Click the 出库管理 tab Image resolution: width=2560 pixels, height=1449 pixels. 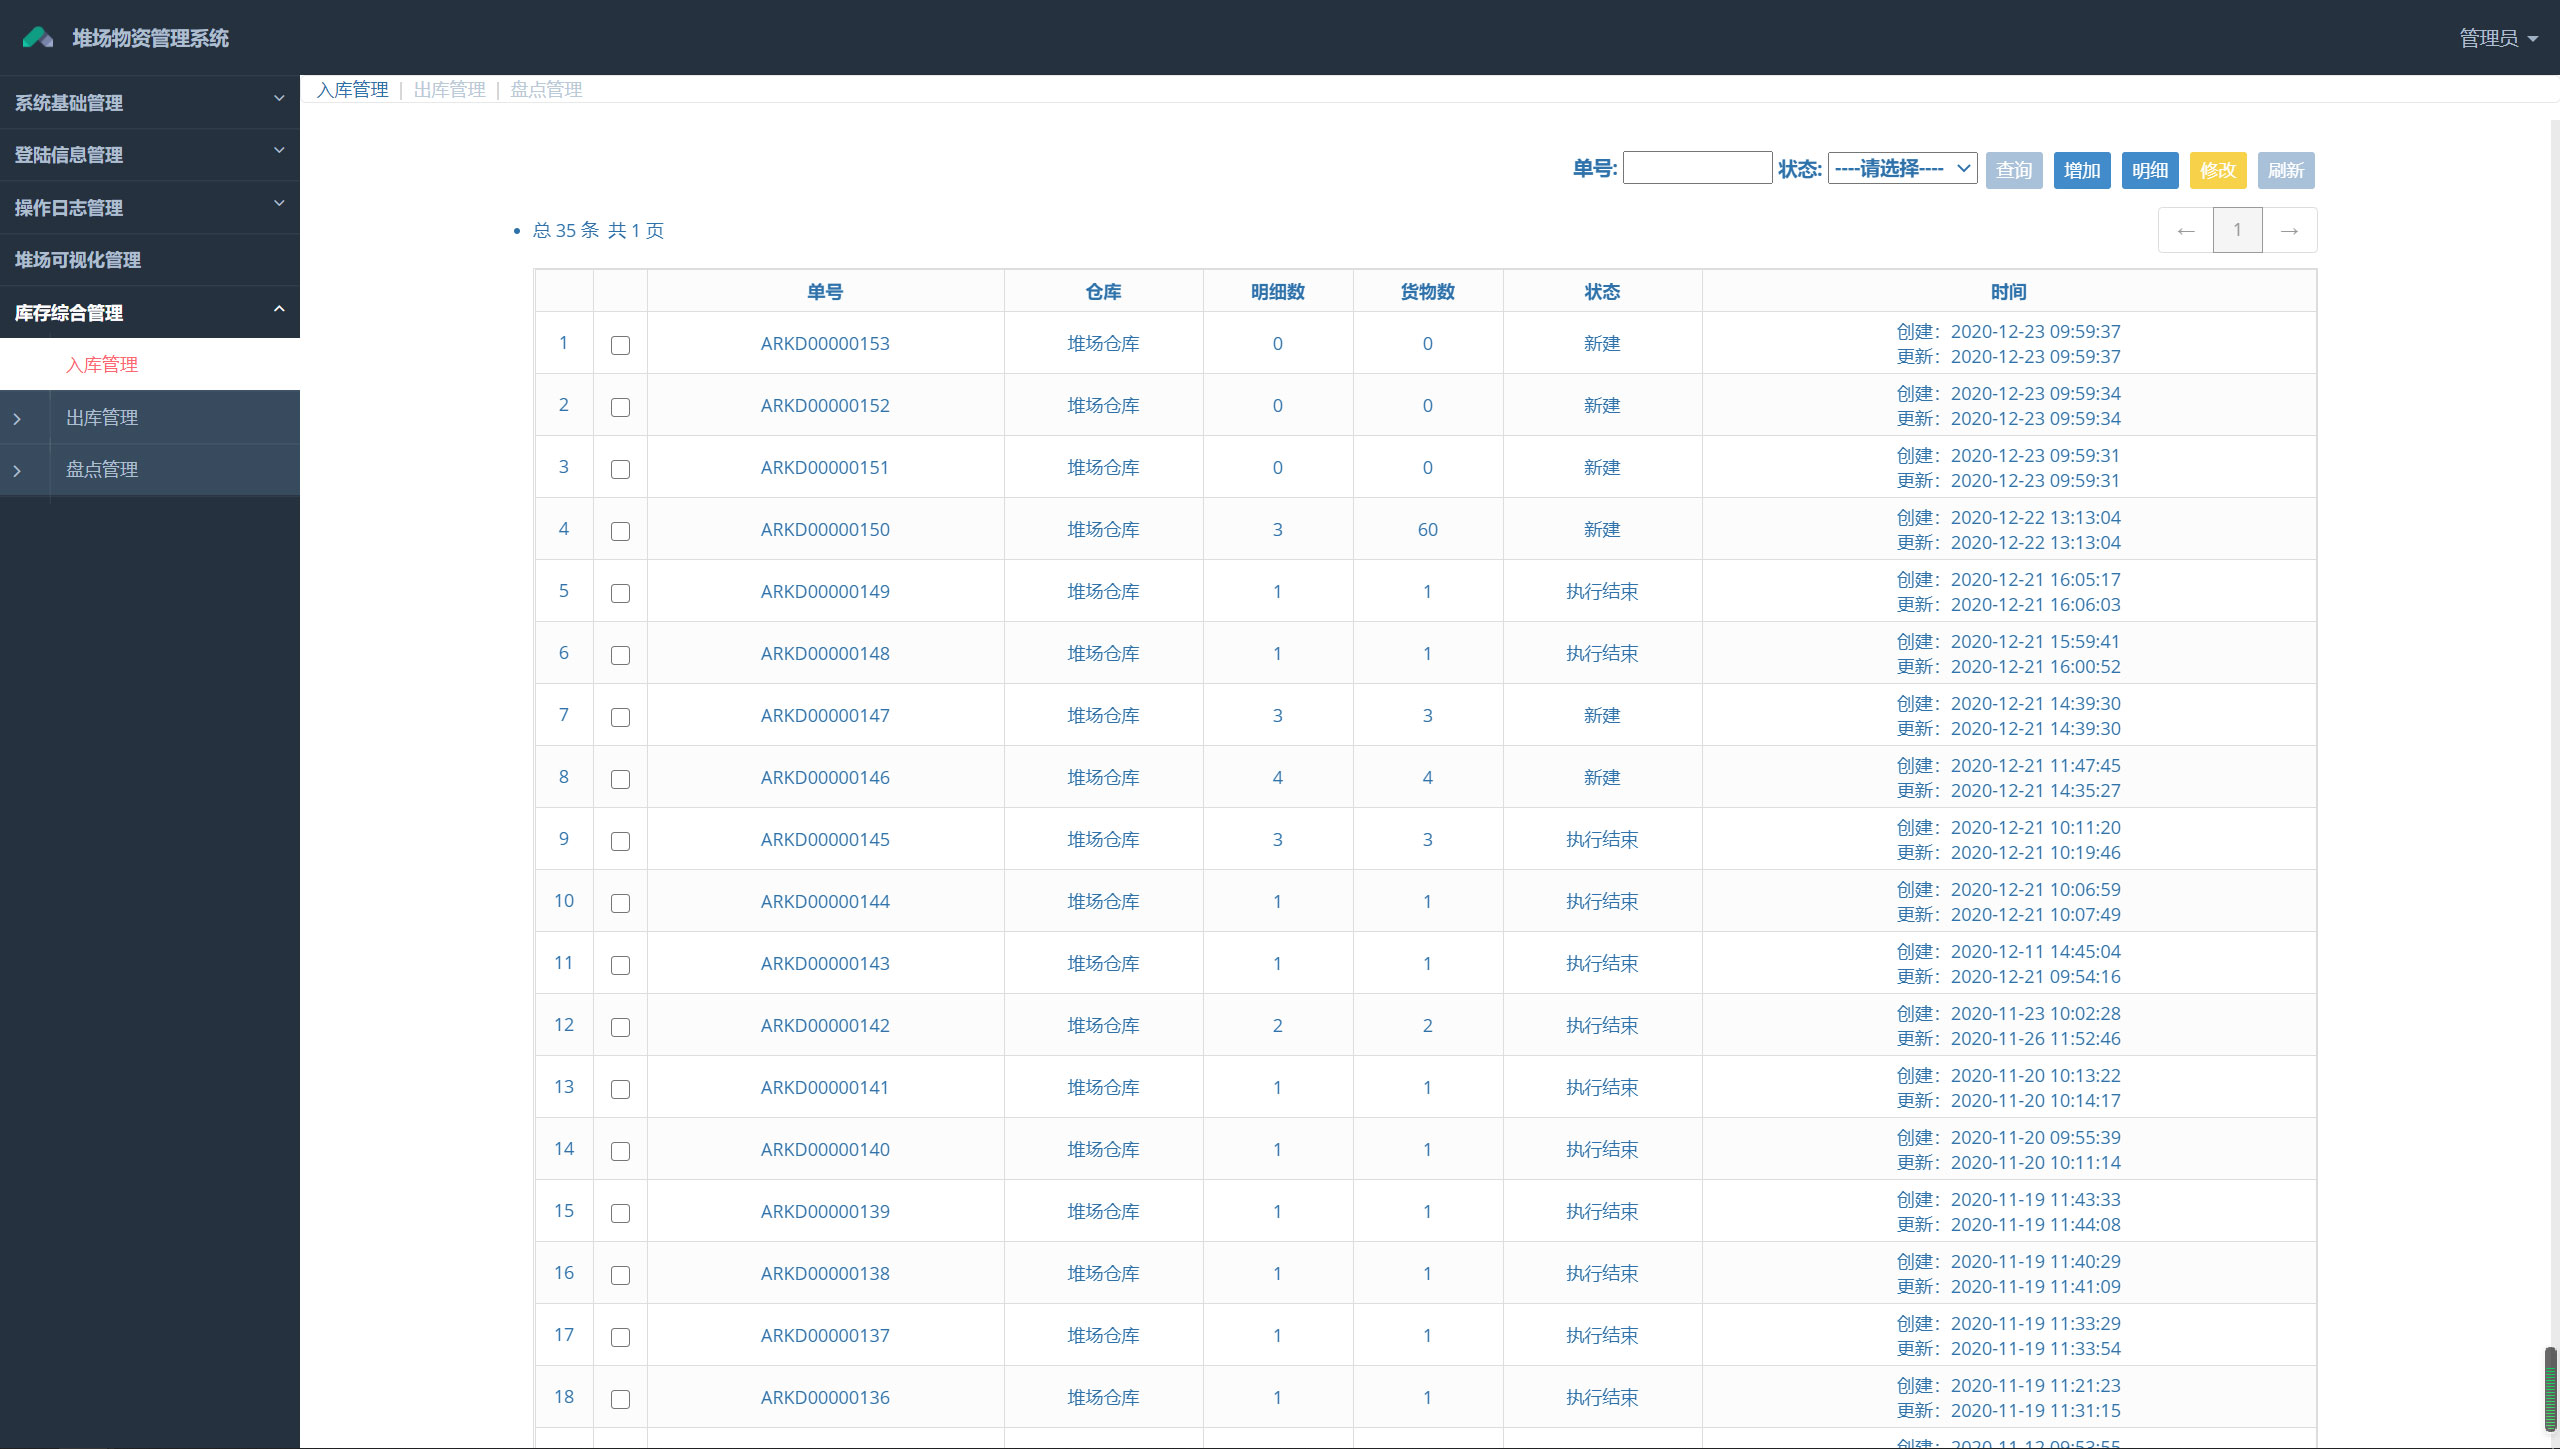tap(450, 88)
